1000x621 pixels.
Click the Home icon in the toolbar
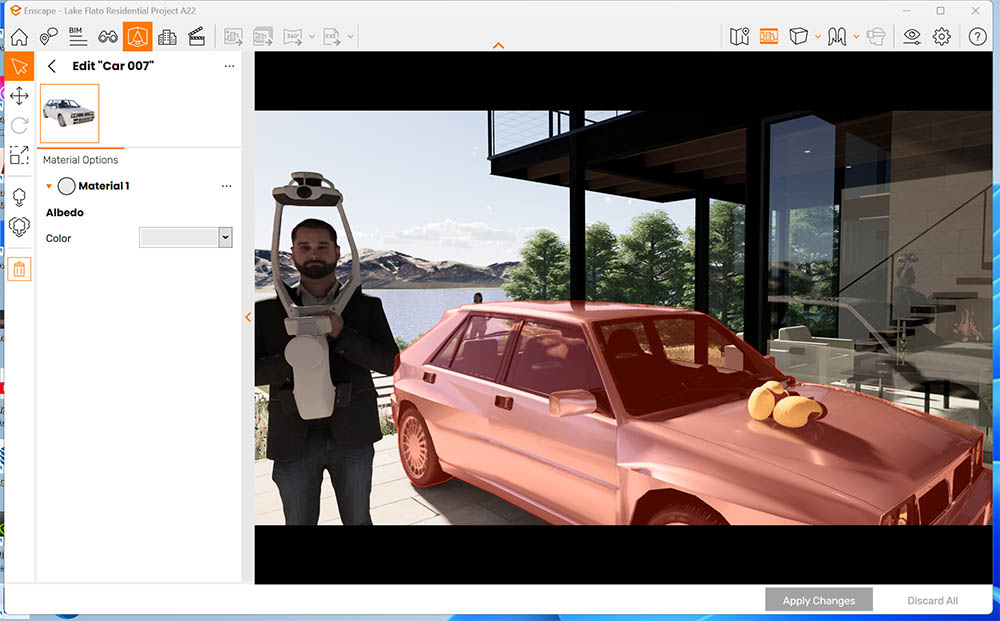pos(19,37)
